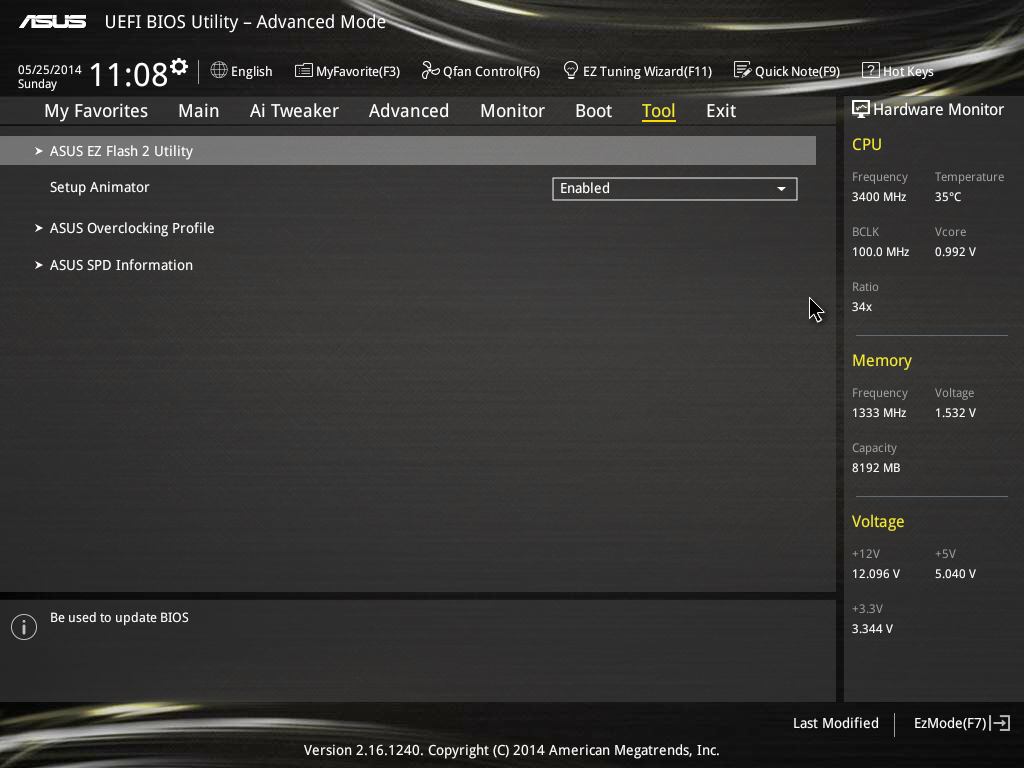Launch EZ Tuning Wizard lightbulb icon
The height and width of the screenshot is (768, 1024).
(570, 70)
